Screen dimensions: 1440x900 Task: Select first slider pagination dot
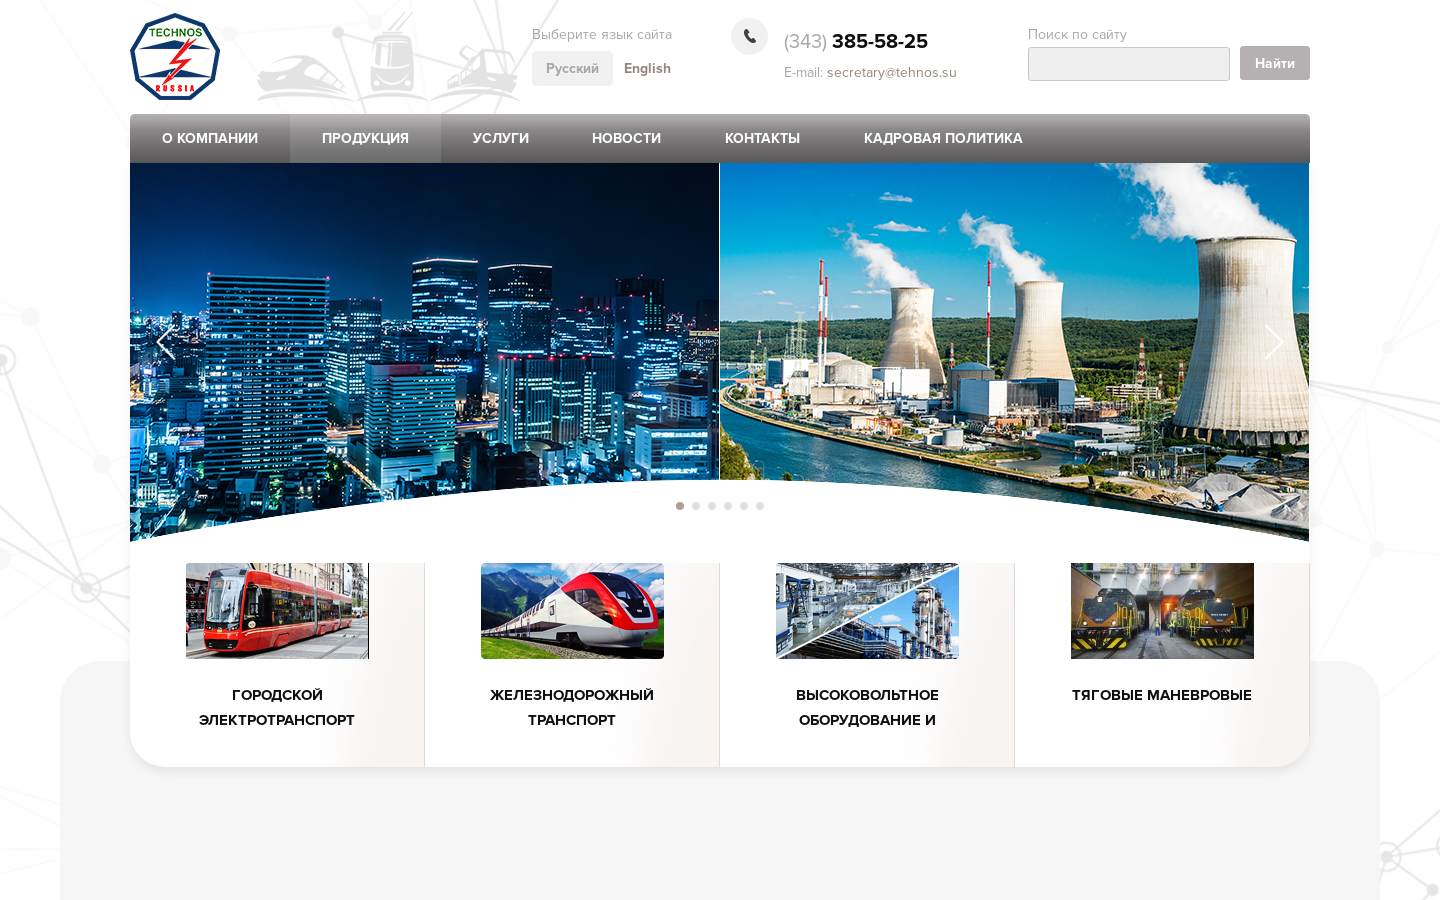680,506
